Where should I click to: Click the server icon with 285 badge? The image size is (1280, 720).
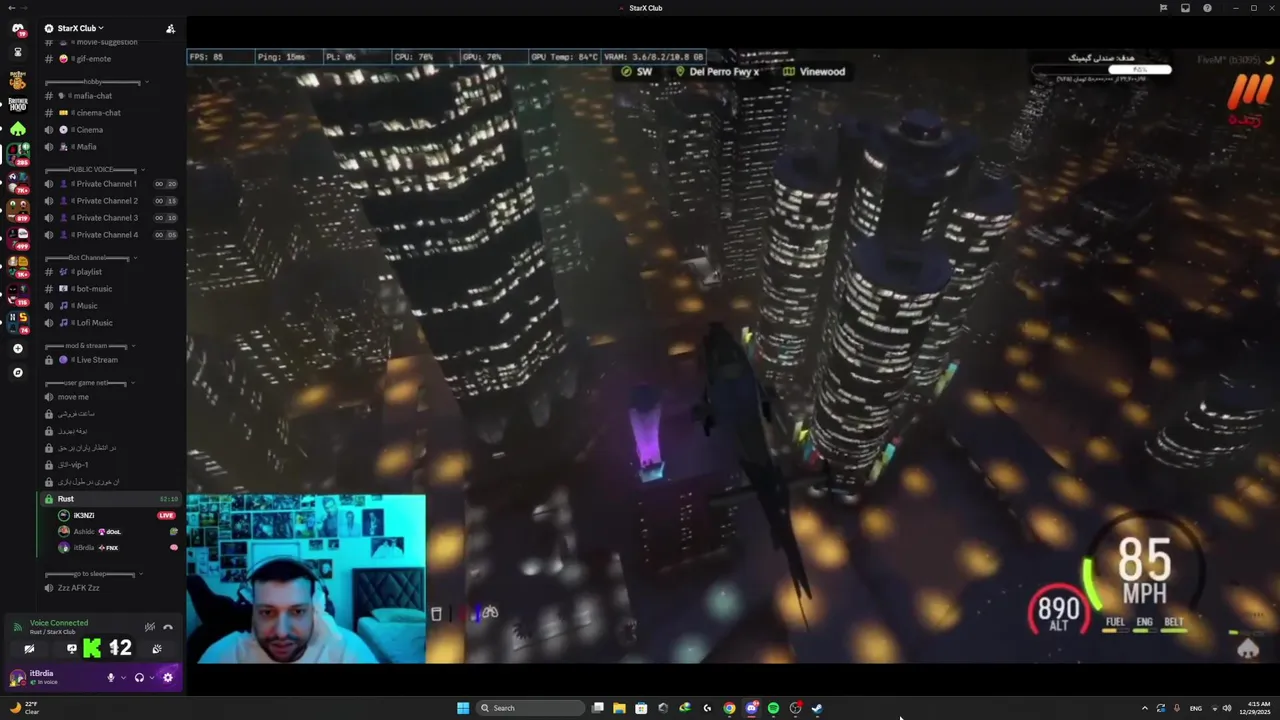coord(17,154)
